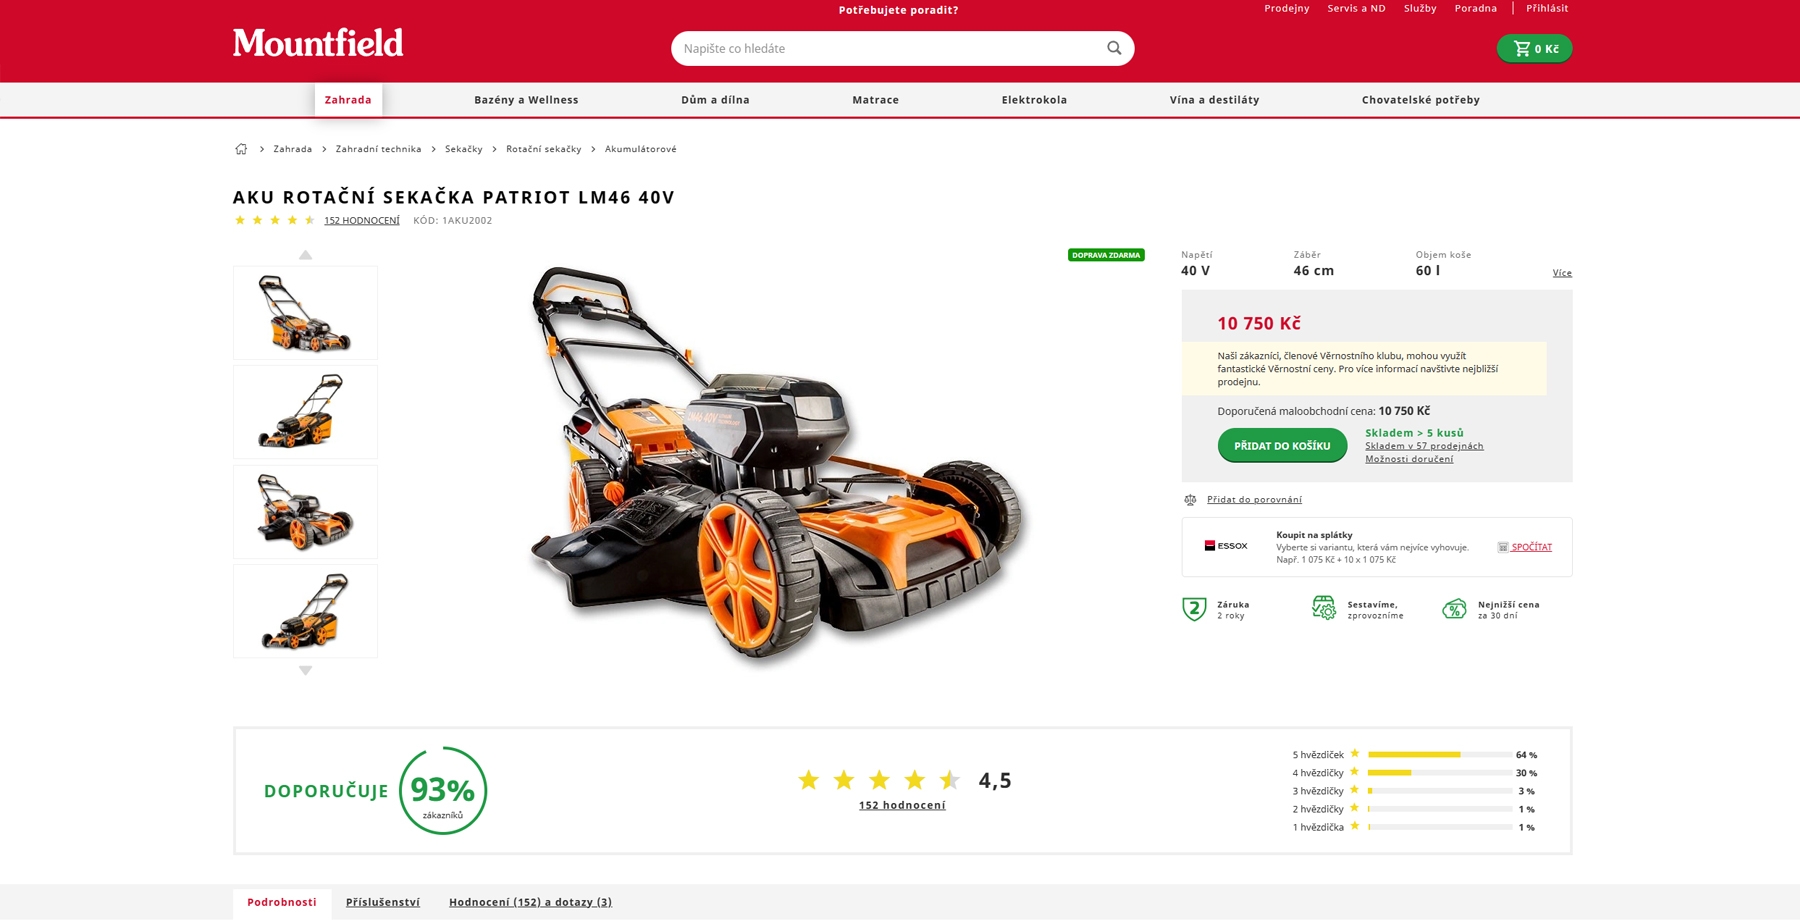Click the Mountfield logo
The height and width of the screenshot is (922, 1800).
click(x=318, y=43)
